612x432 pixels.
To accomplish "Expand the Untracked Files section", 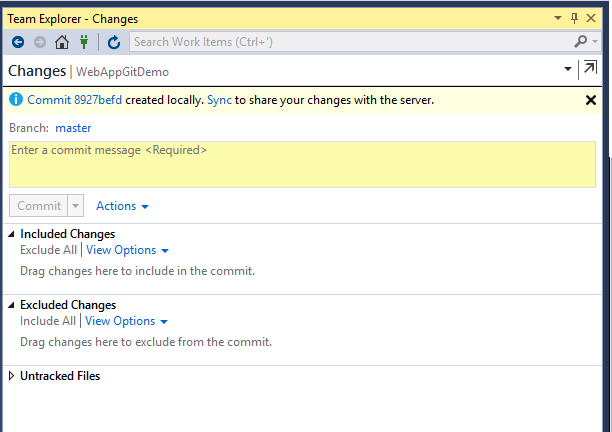I will (11, 376).
